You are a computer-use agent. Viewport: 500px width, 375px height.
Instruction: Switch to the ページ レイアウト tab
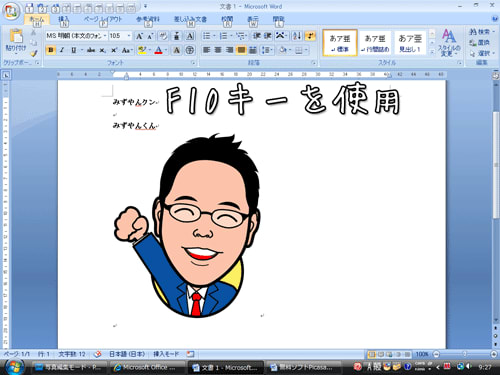point(103,19)
